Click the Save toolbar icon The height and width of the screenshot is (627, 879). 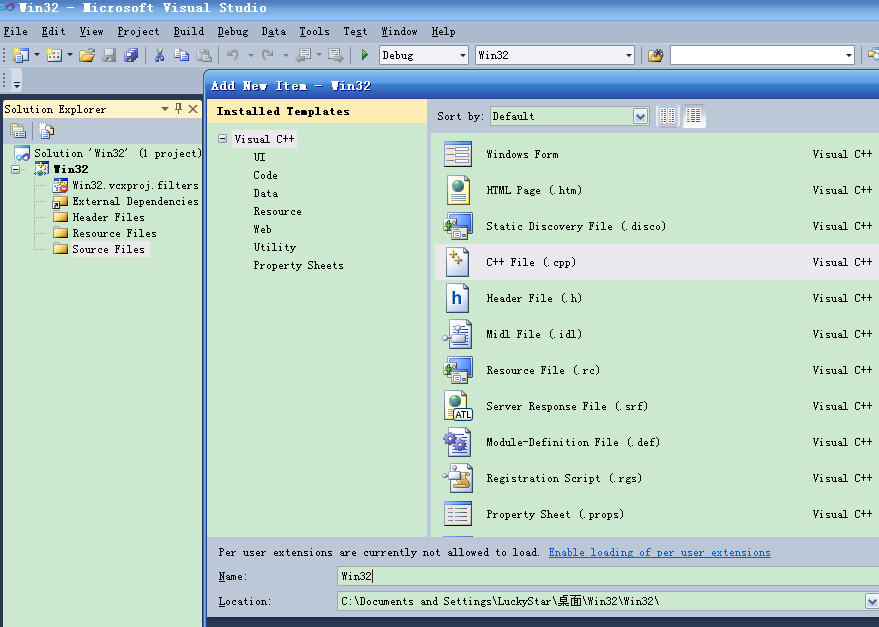pos(109,55)
